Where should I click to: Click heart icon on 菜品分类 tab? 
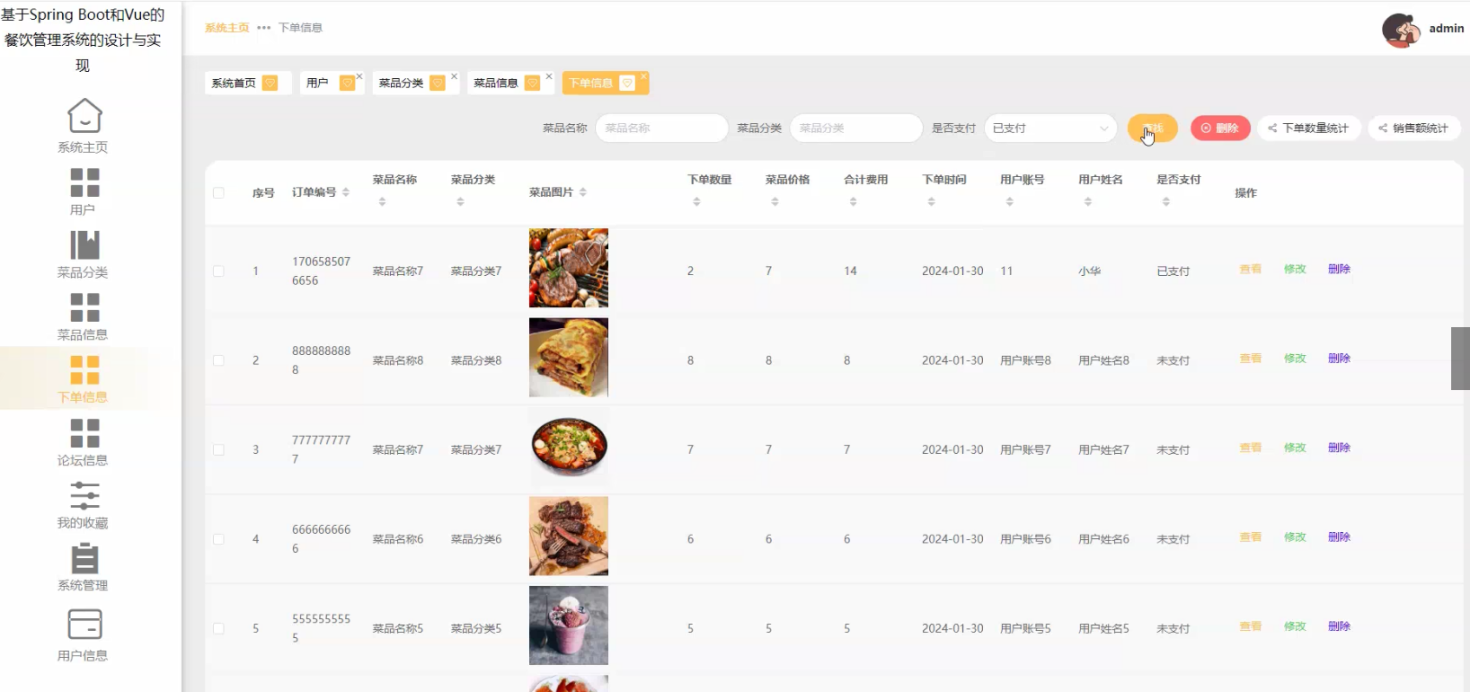[437, 83]
